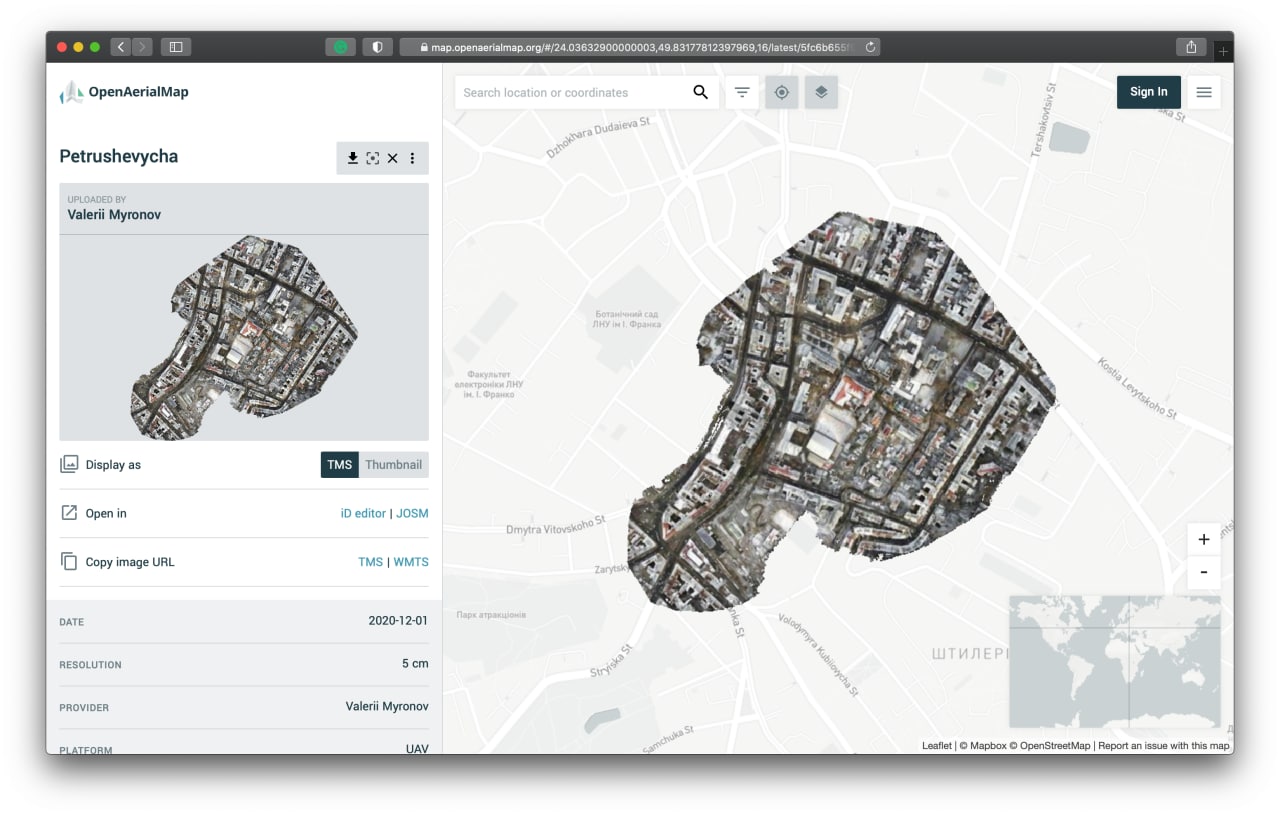
Task: Click the green extension icon in toolbar
Action: coord(340,47)
